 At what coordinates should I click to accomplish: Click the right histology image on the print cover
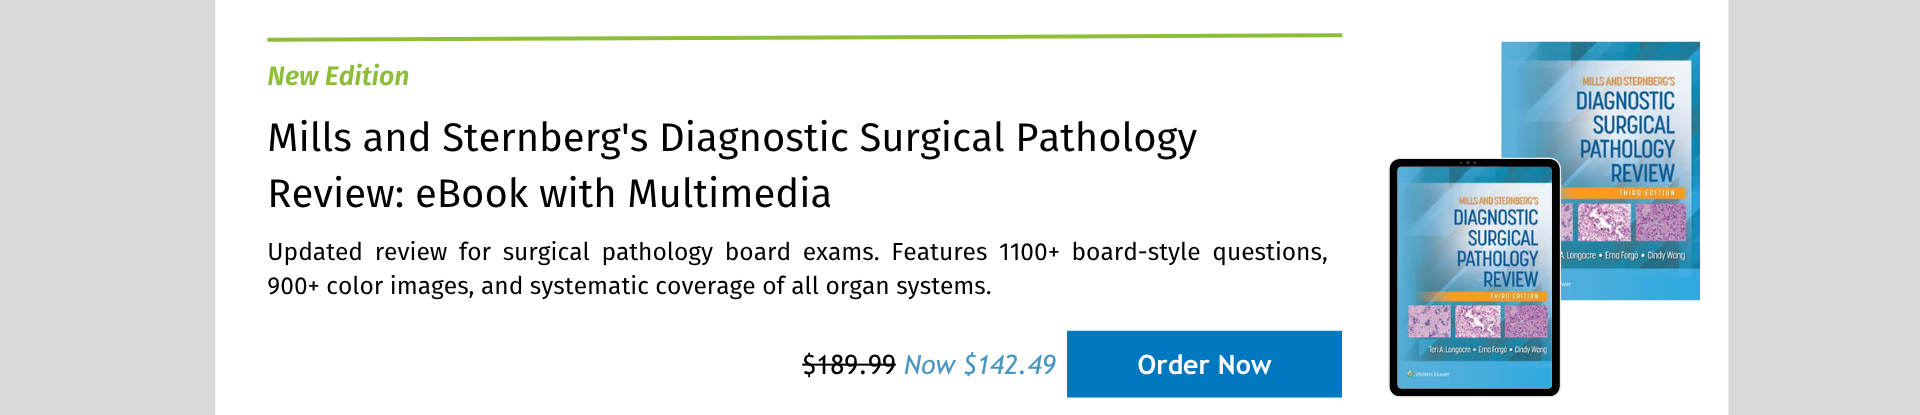[1660, 221]
